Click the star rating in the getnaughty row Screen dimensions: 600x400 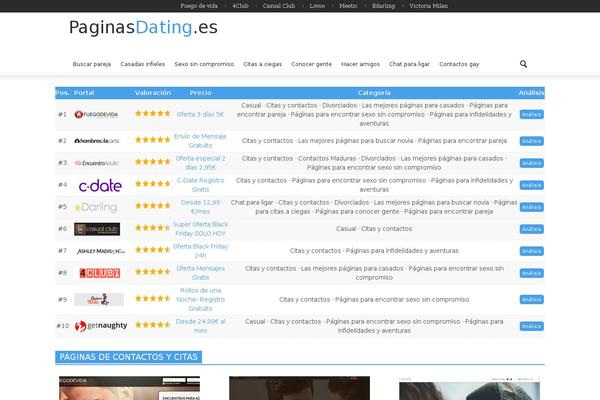point(152,325)
